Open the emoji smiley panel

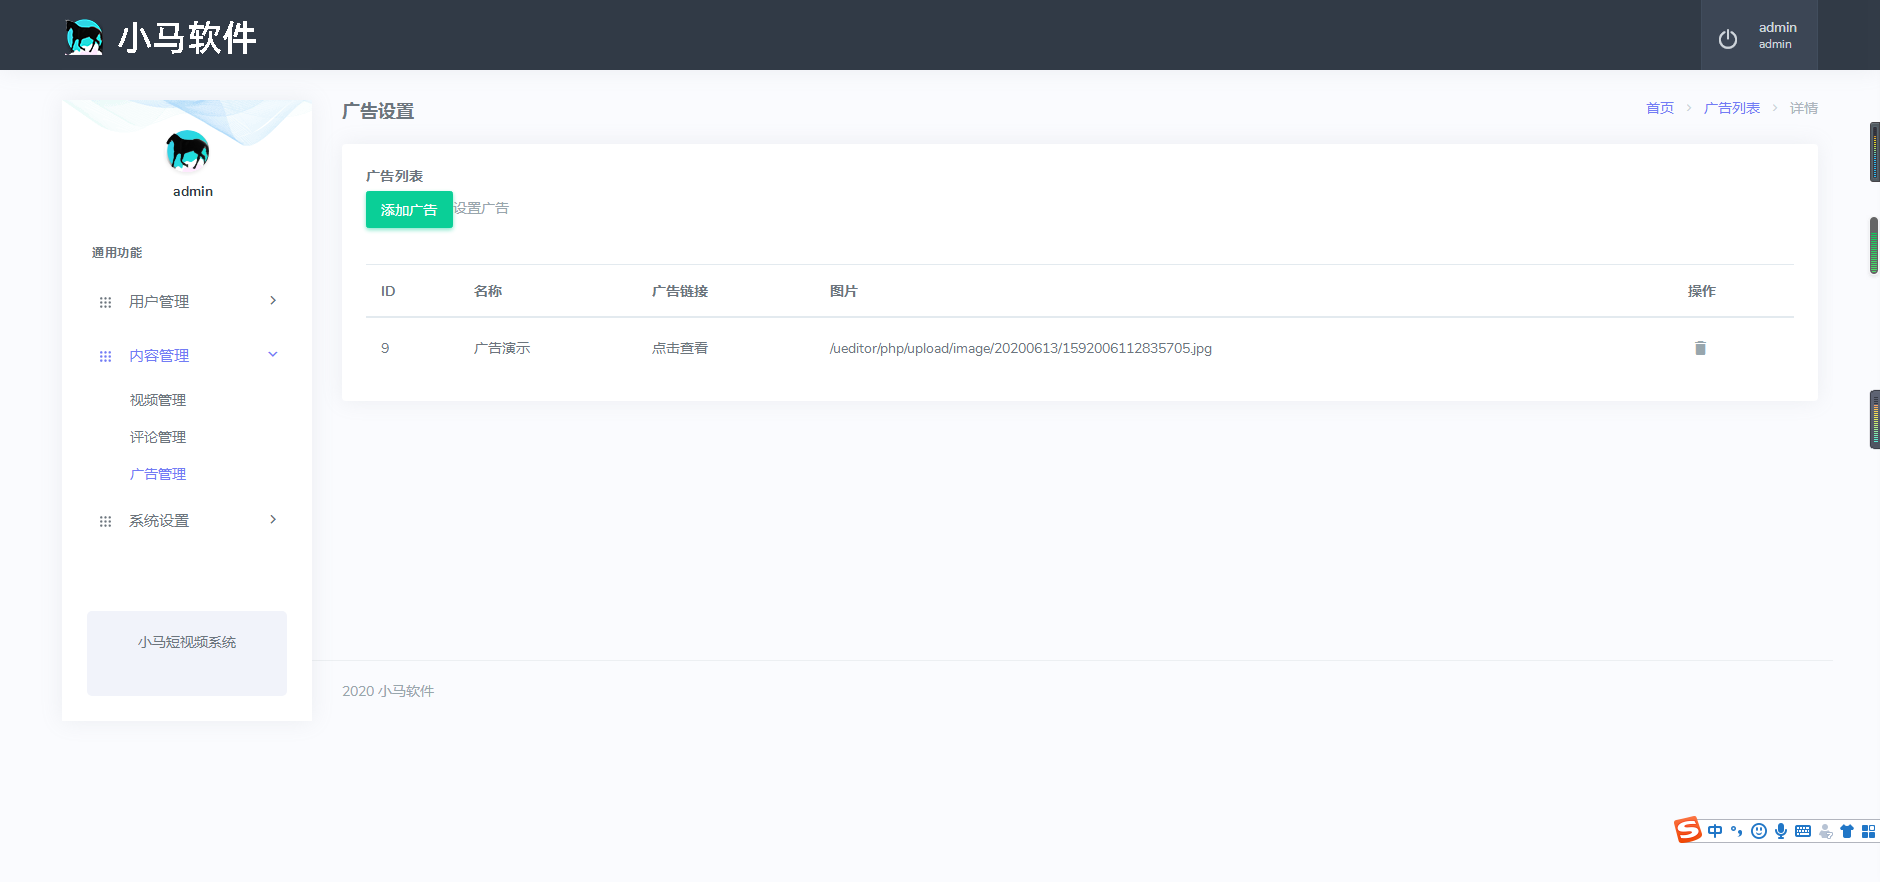coord(1759,831)
